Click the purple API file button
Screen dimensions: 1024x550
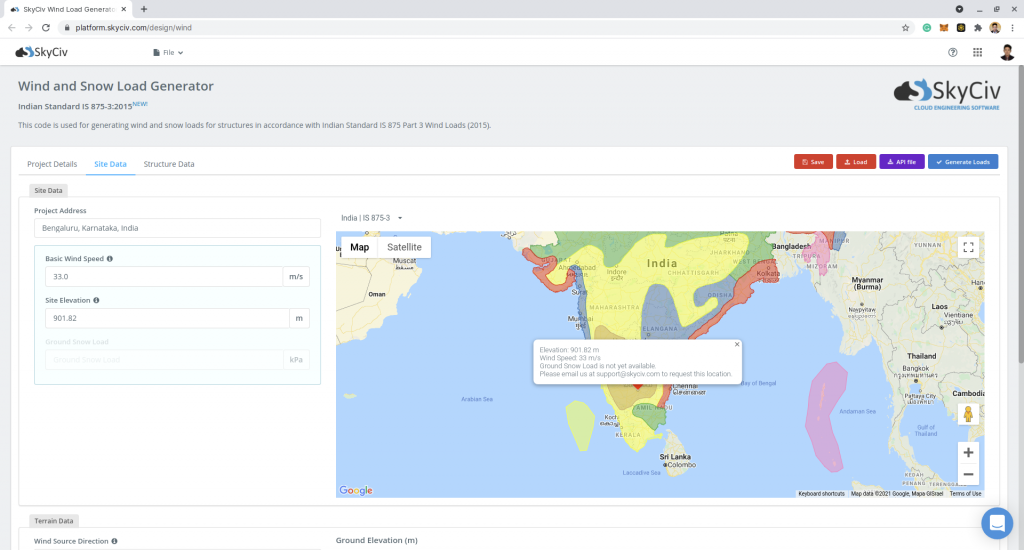point(902,162)
